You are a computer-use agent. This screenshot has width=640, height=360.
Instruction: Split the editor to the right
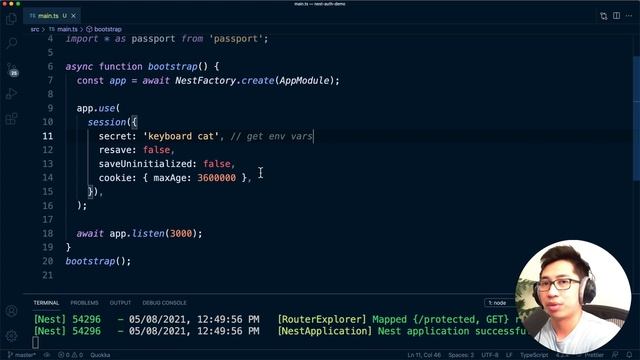[x=616, y=16]
